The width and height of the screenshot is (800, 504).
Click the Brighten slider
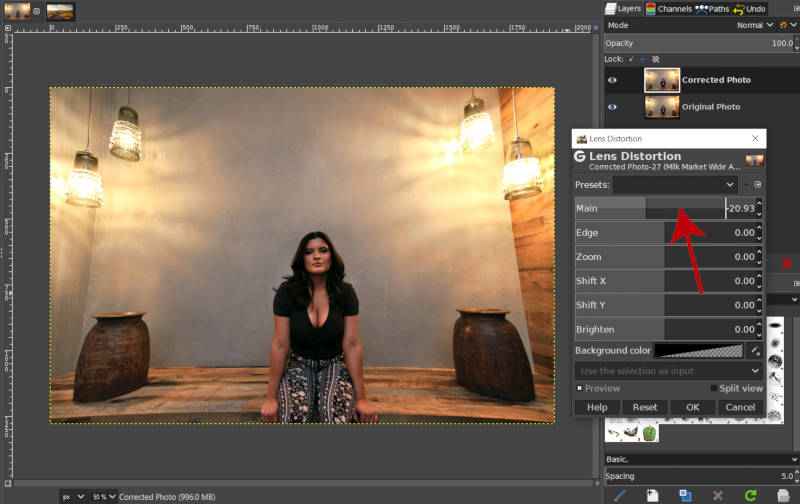pyautogui.click(x=665, y=330)
